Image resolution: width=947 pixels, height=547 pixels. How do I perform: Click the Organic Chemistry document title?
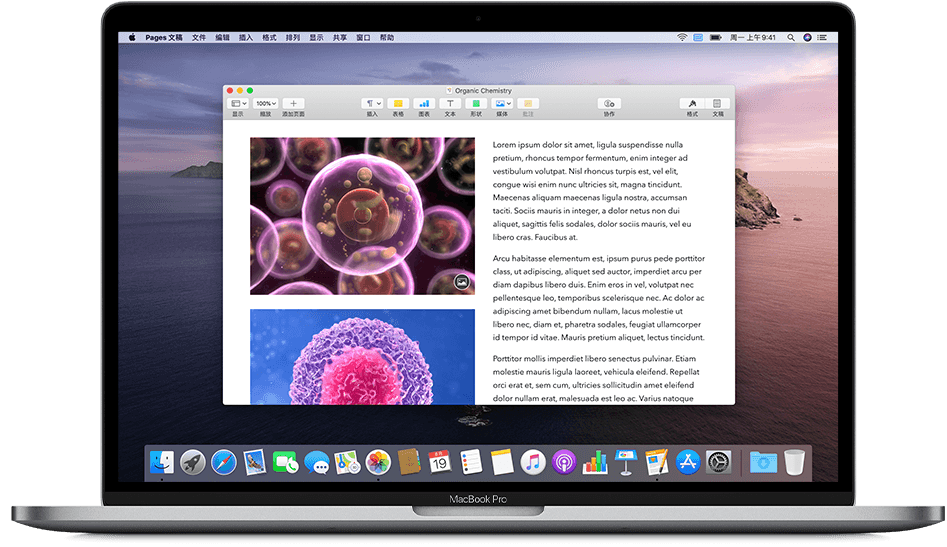click(483, 91)
